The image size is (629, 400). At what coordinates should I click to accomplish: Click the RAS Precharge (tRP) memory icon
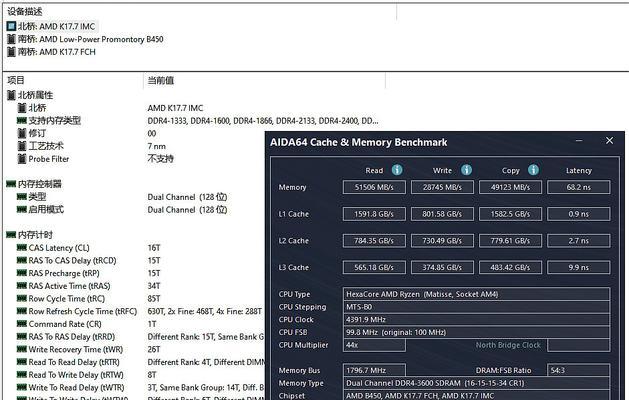(22, 273)
